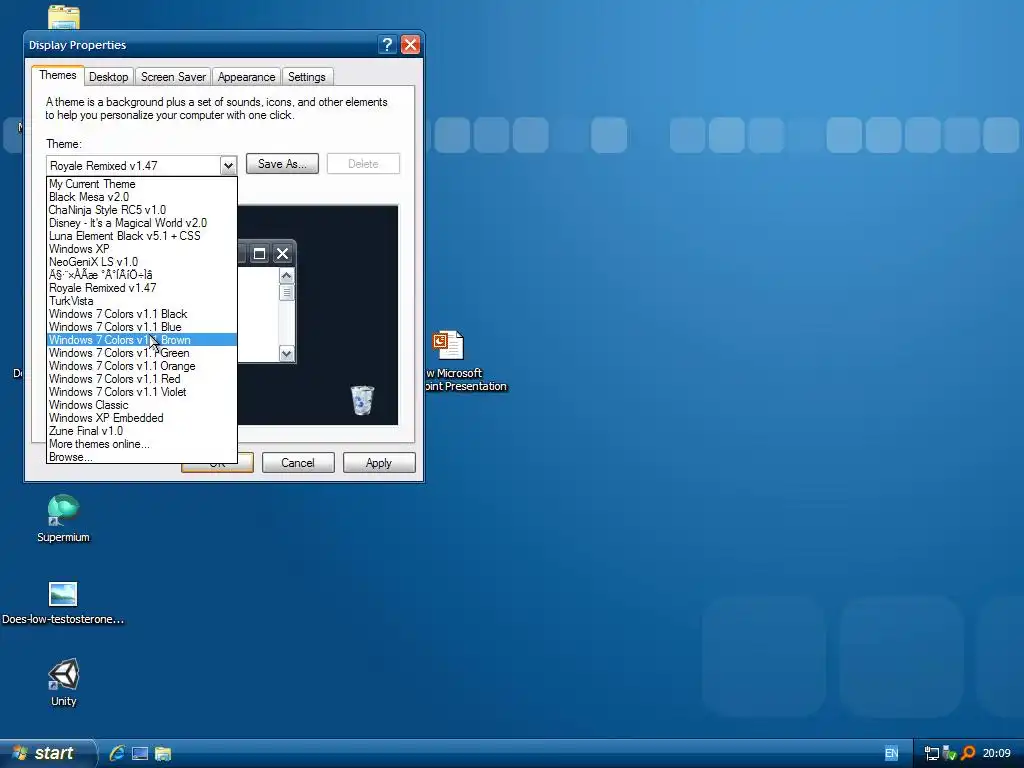The height and width of the screenshot is (768, 1024).
Task: Select the Windows Classic theme
Action: [x=142, y=405]
